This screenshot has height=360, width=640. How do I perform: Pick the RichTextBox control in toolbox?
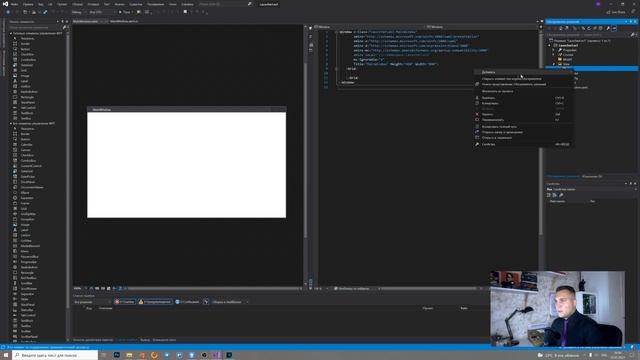pos(28,278)
